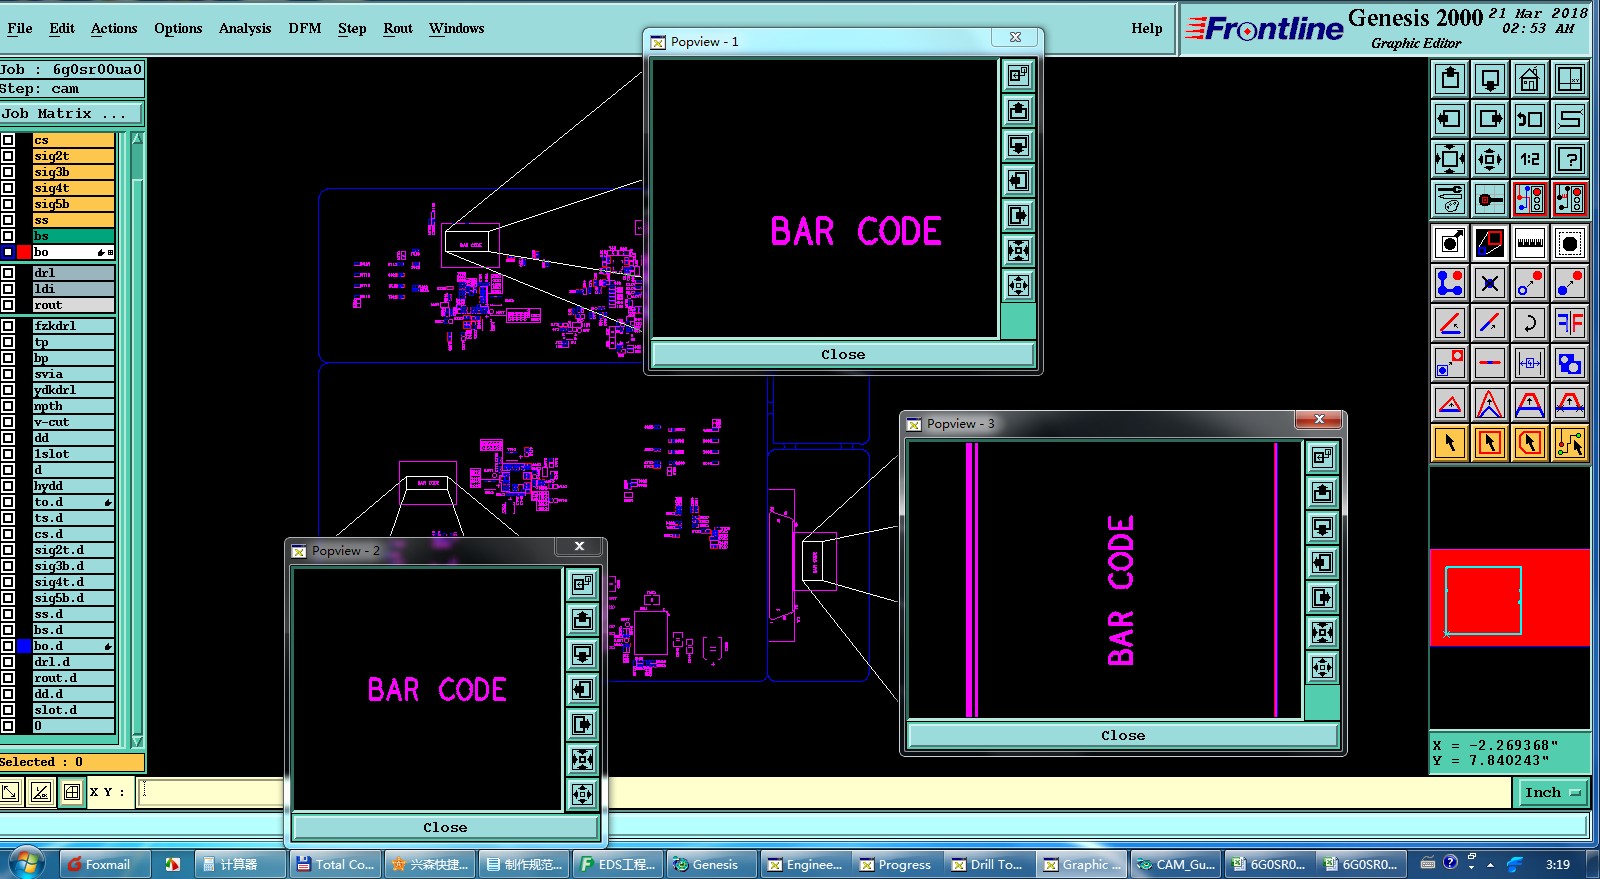This screenshot has height=879, width=1600.
Task: Click the mirror F icon
Action: (1570, 323)
